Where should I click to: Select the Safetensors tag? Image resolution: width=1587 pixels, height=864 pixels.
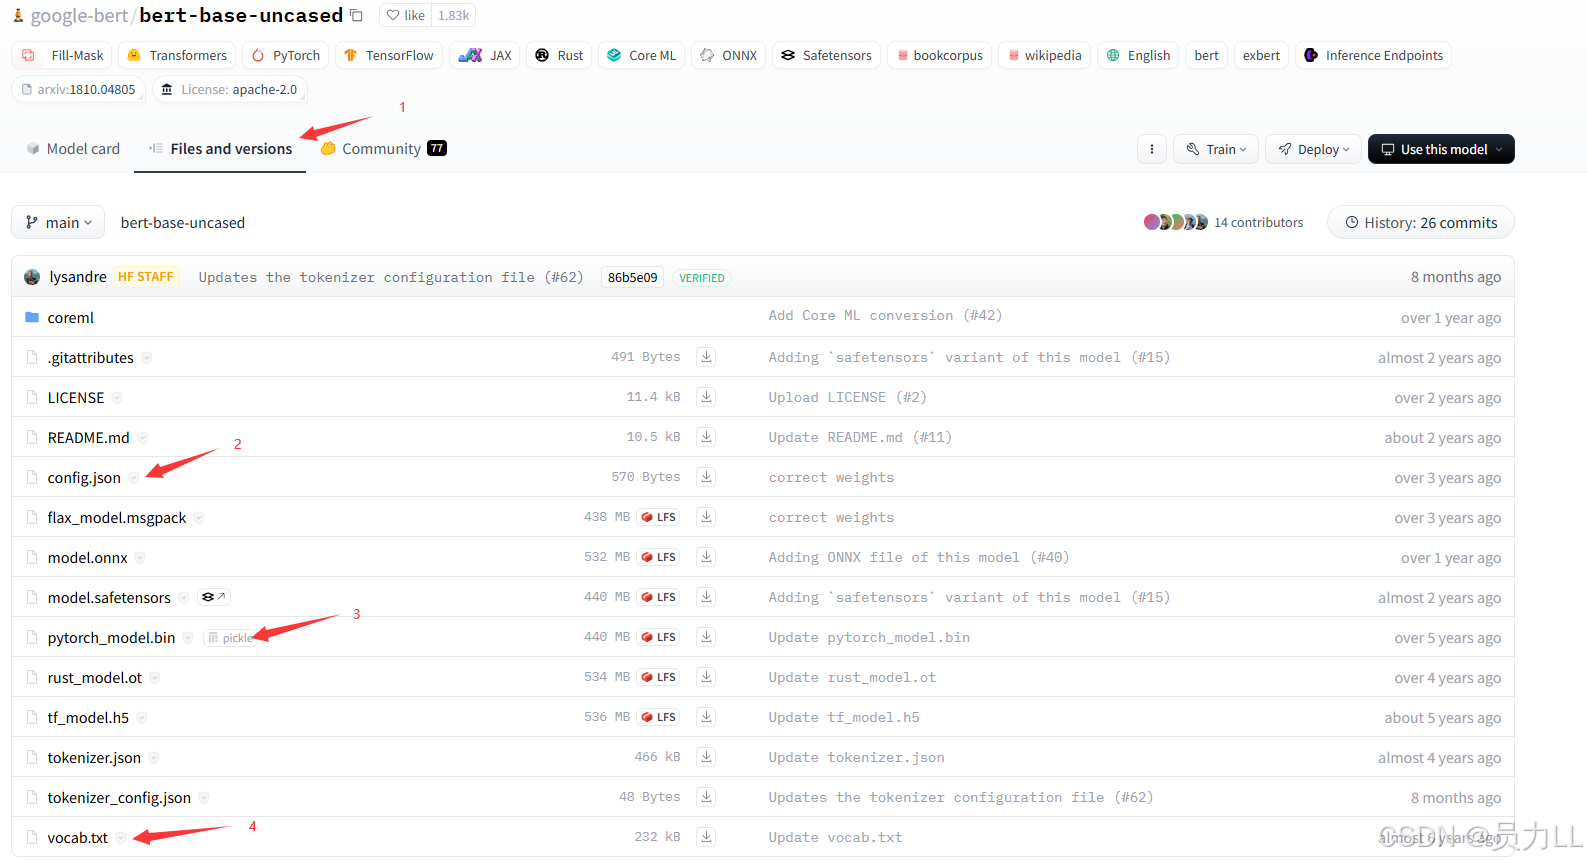pos(826,55)
